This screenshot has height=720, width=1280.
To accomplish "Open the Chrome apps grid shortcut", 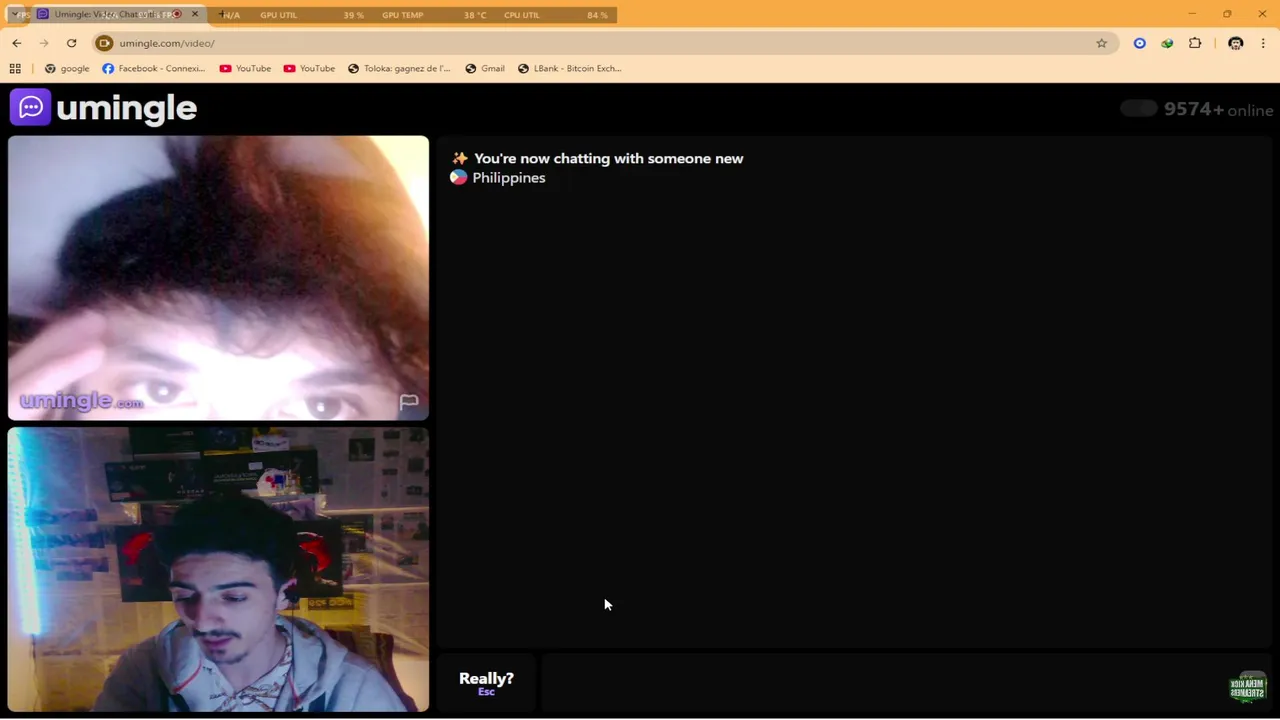I will click(15, 68).
